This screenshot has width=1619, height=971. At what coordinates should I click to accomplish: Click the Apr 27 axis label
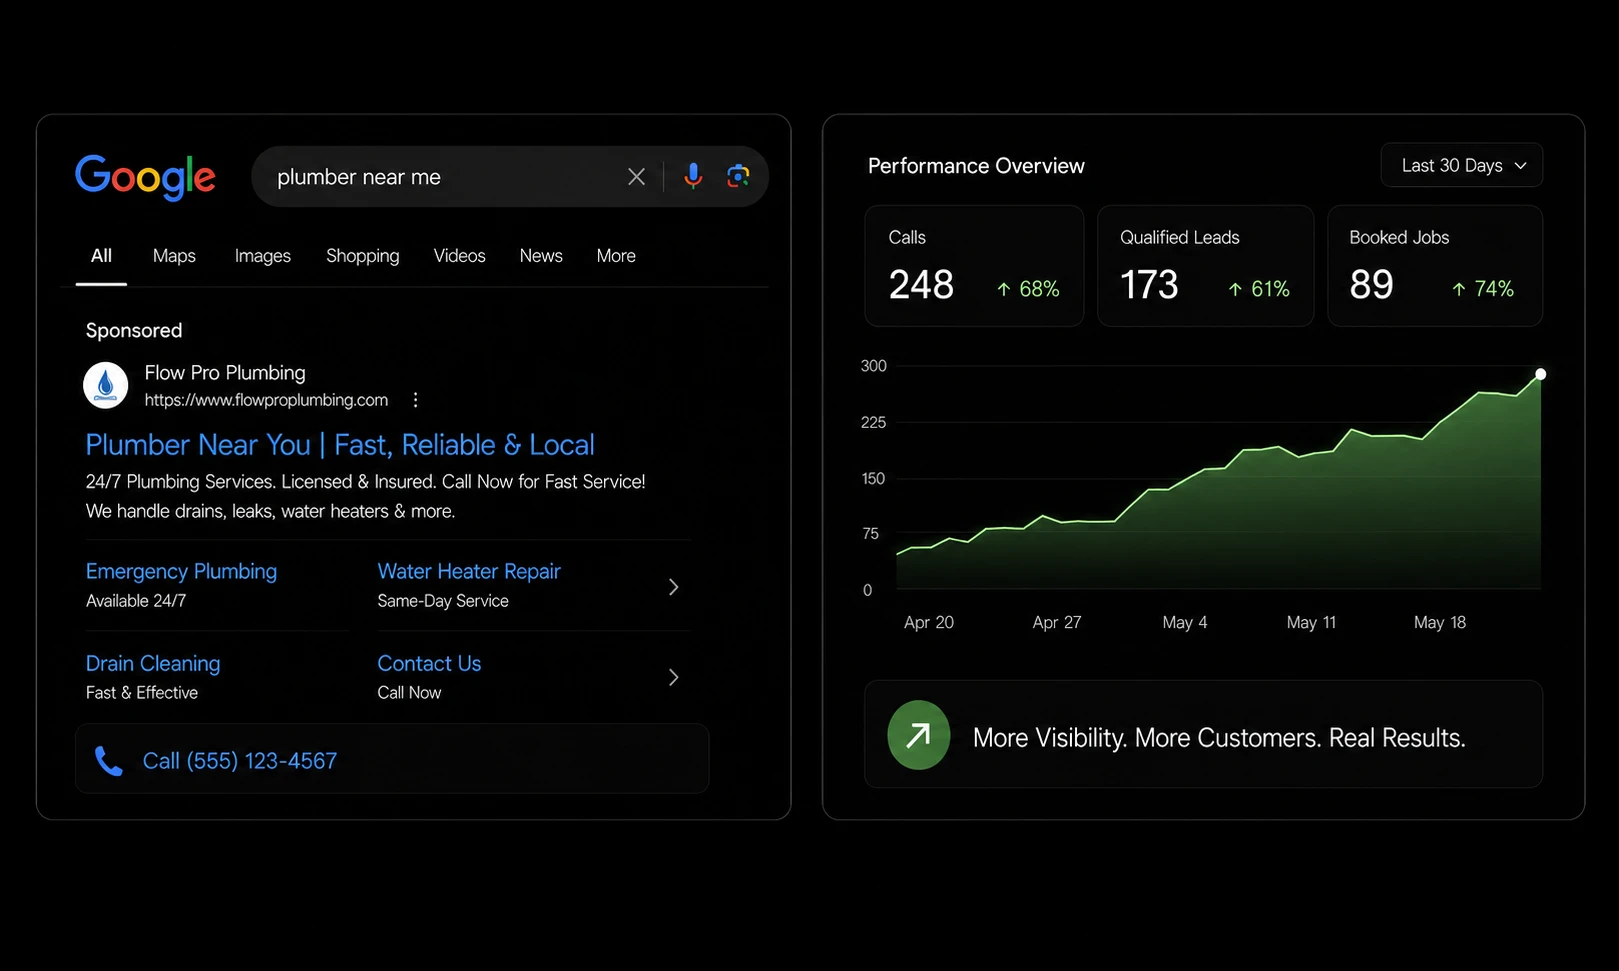pyautogui.click(x=1057, y=622)
